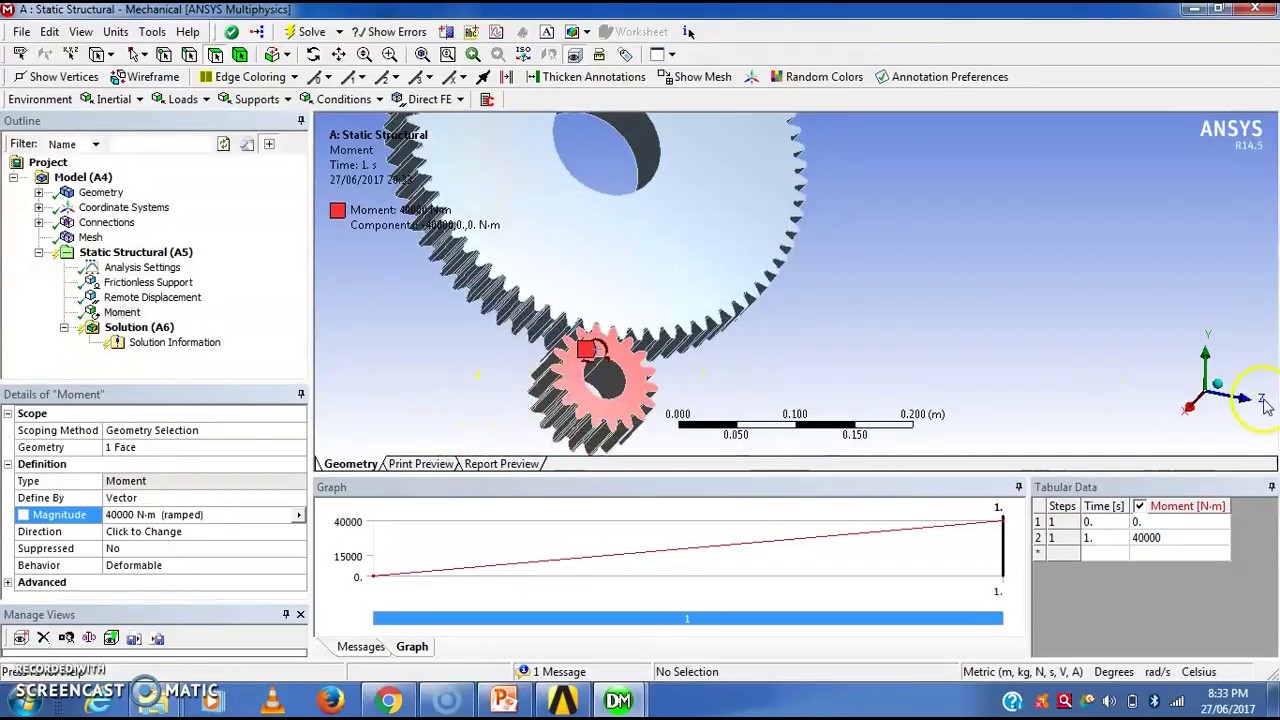Collapse the Solution (A6) node
The width and height of the screenshot is (1280, 720).
64,327
